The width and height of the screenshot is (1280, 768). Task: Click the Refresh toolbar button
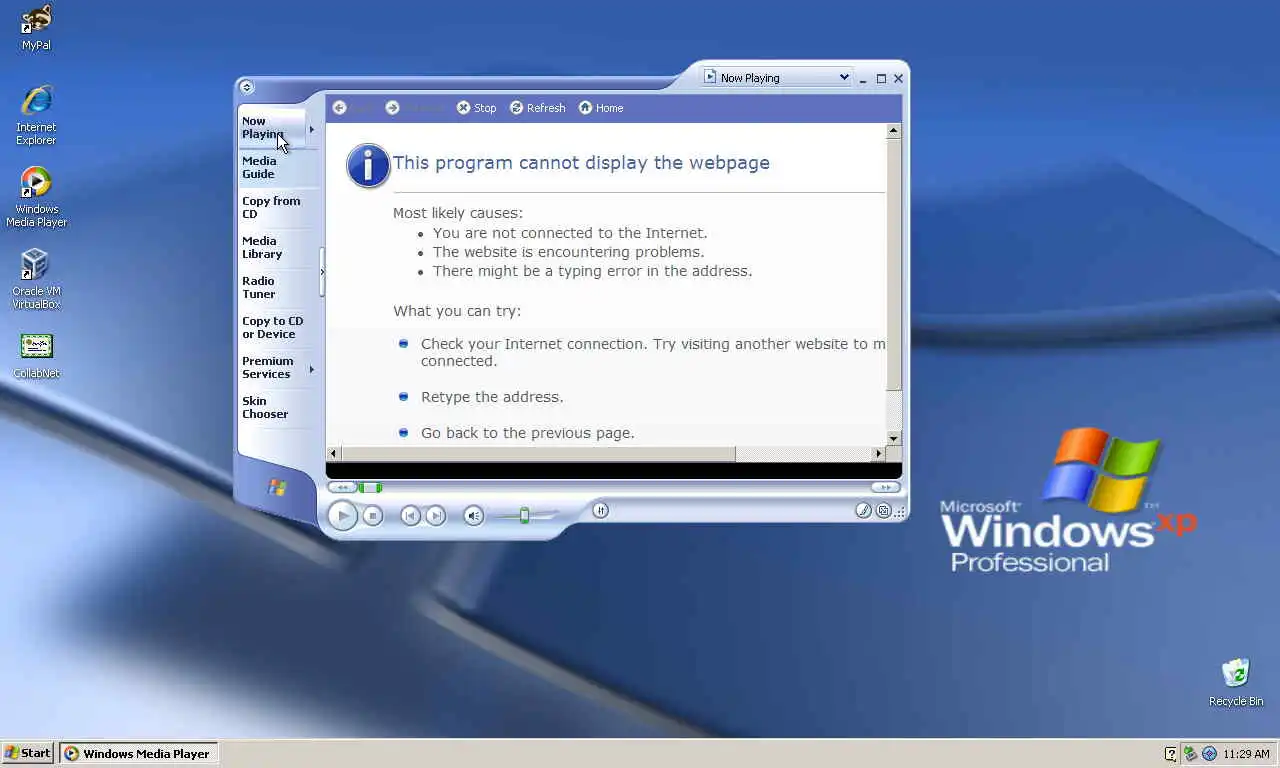[537, 108]
